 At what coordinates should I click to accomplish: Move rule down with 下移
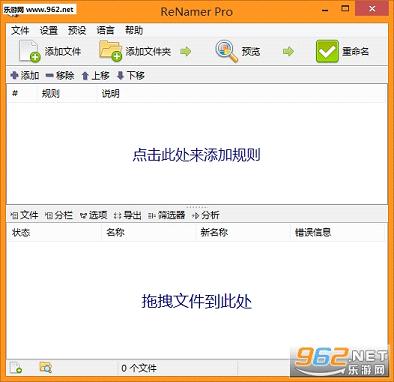[131, 76]
